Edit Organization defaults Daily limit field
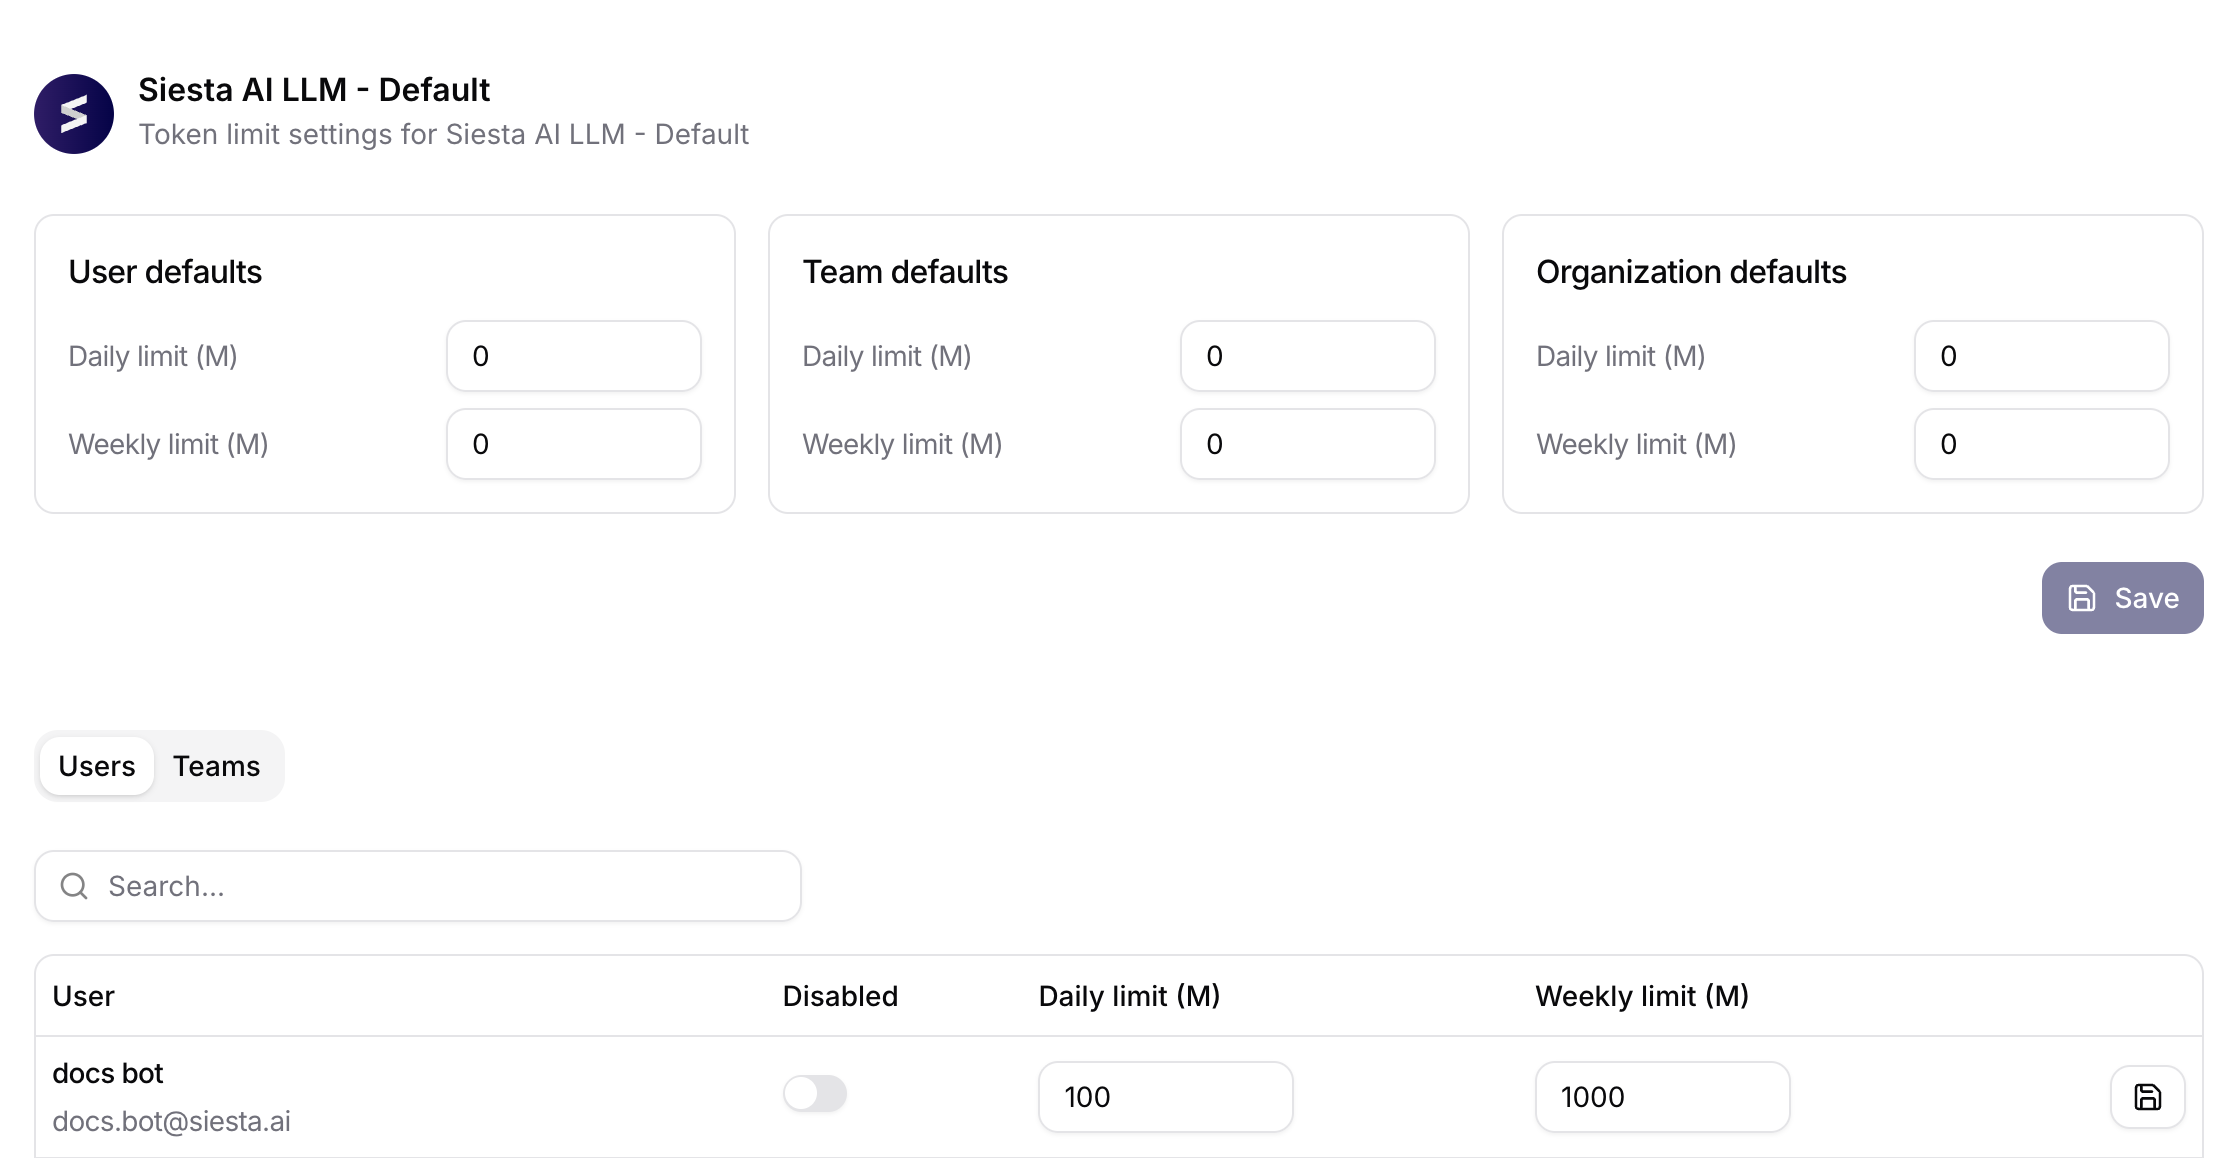 tap(2042, 356)
